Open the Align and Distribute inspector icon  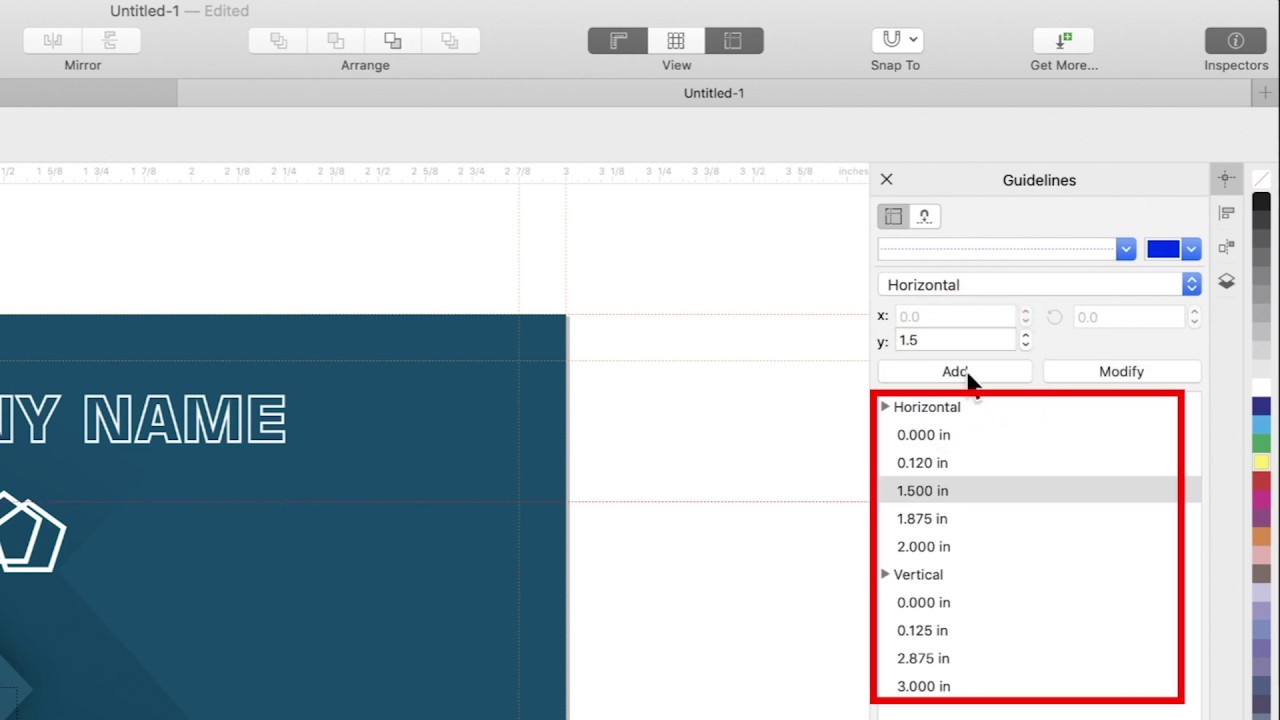1226,213
